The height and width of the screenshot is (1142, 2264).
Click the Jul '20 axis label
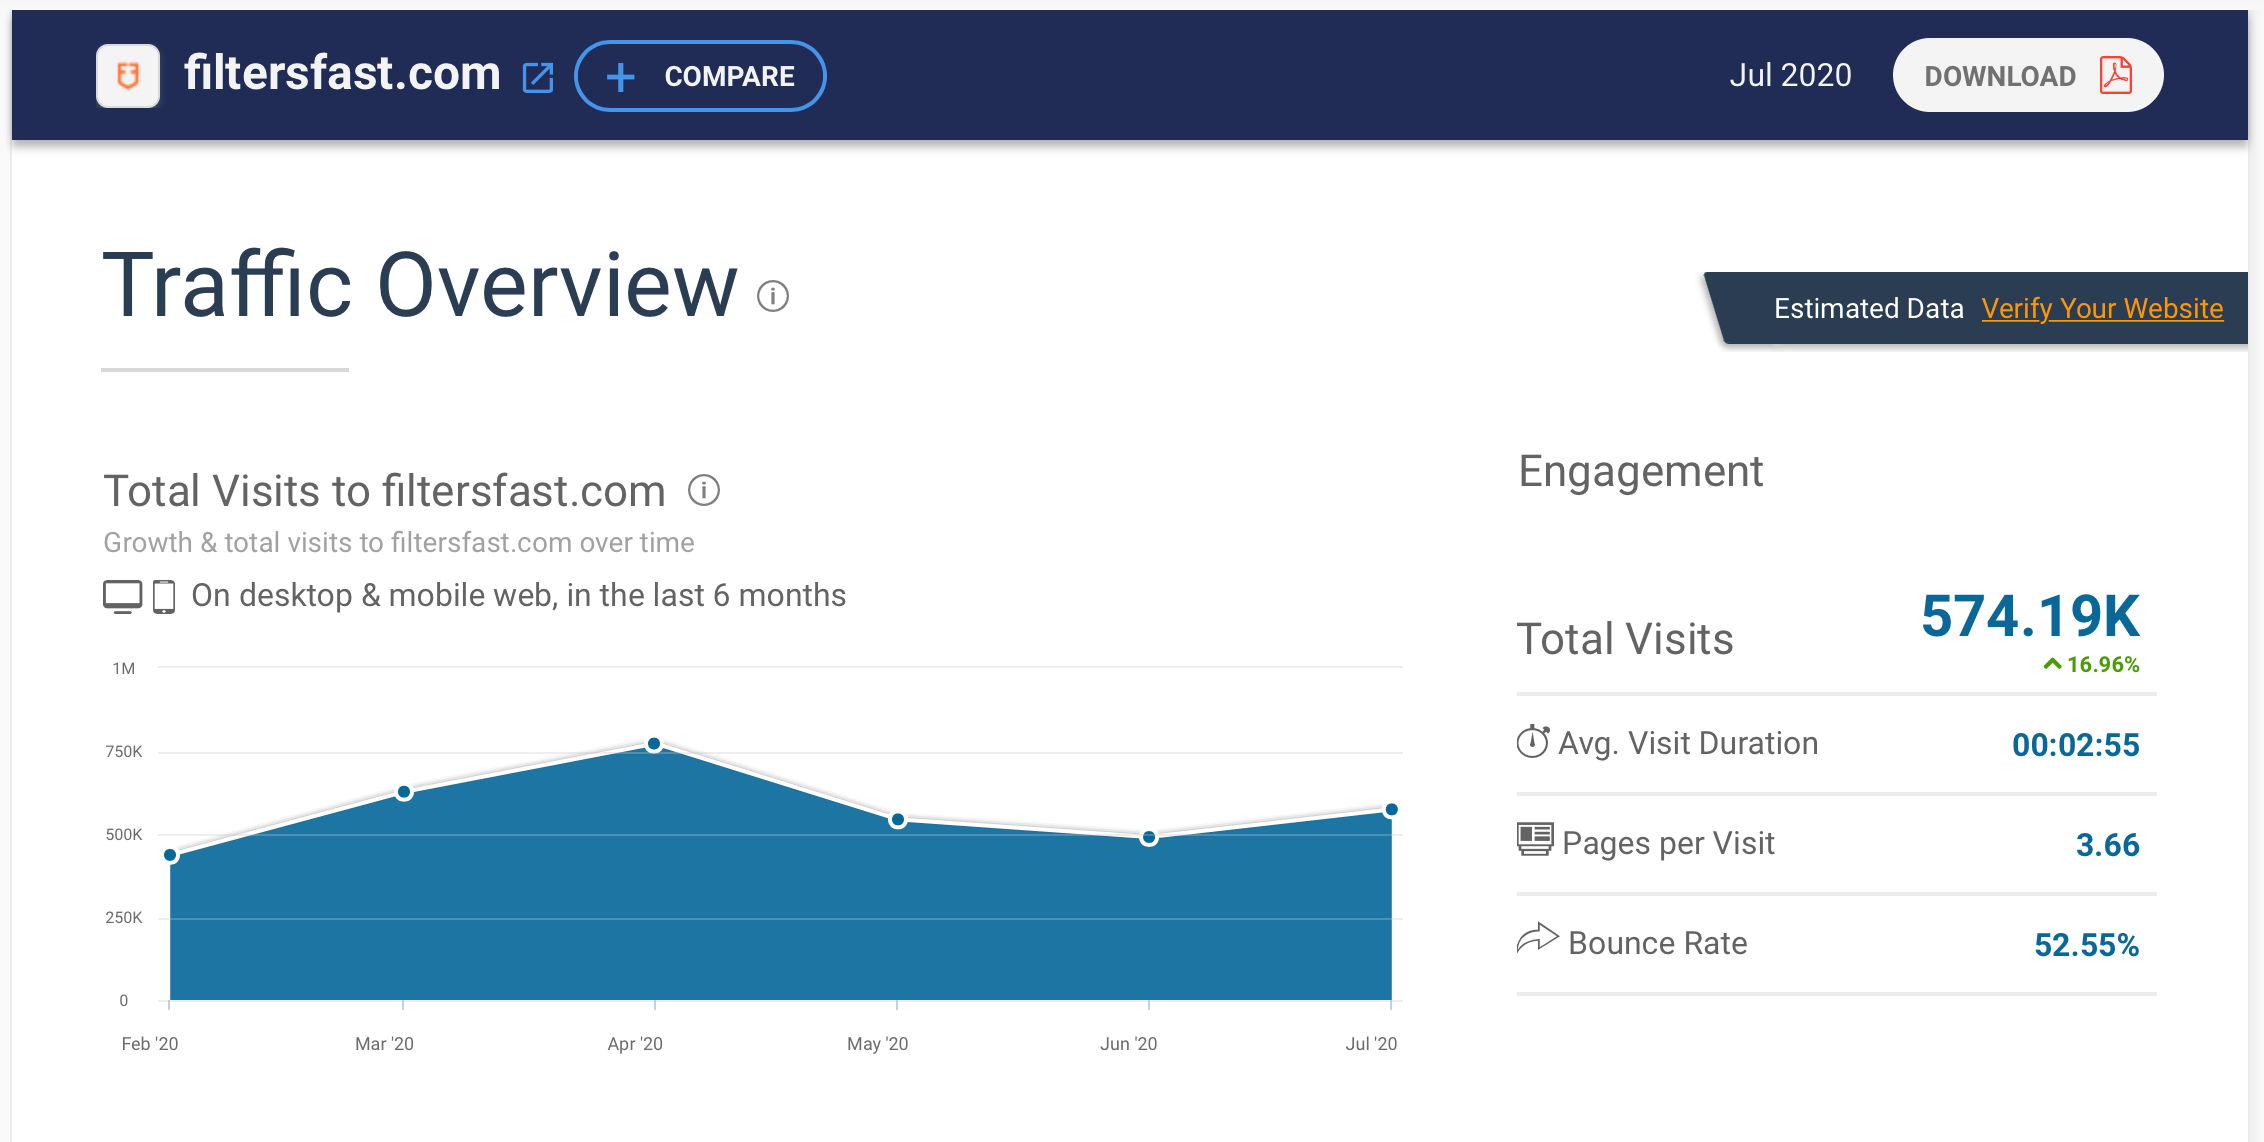[x=1371, y=1044]
